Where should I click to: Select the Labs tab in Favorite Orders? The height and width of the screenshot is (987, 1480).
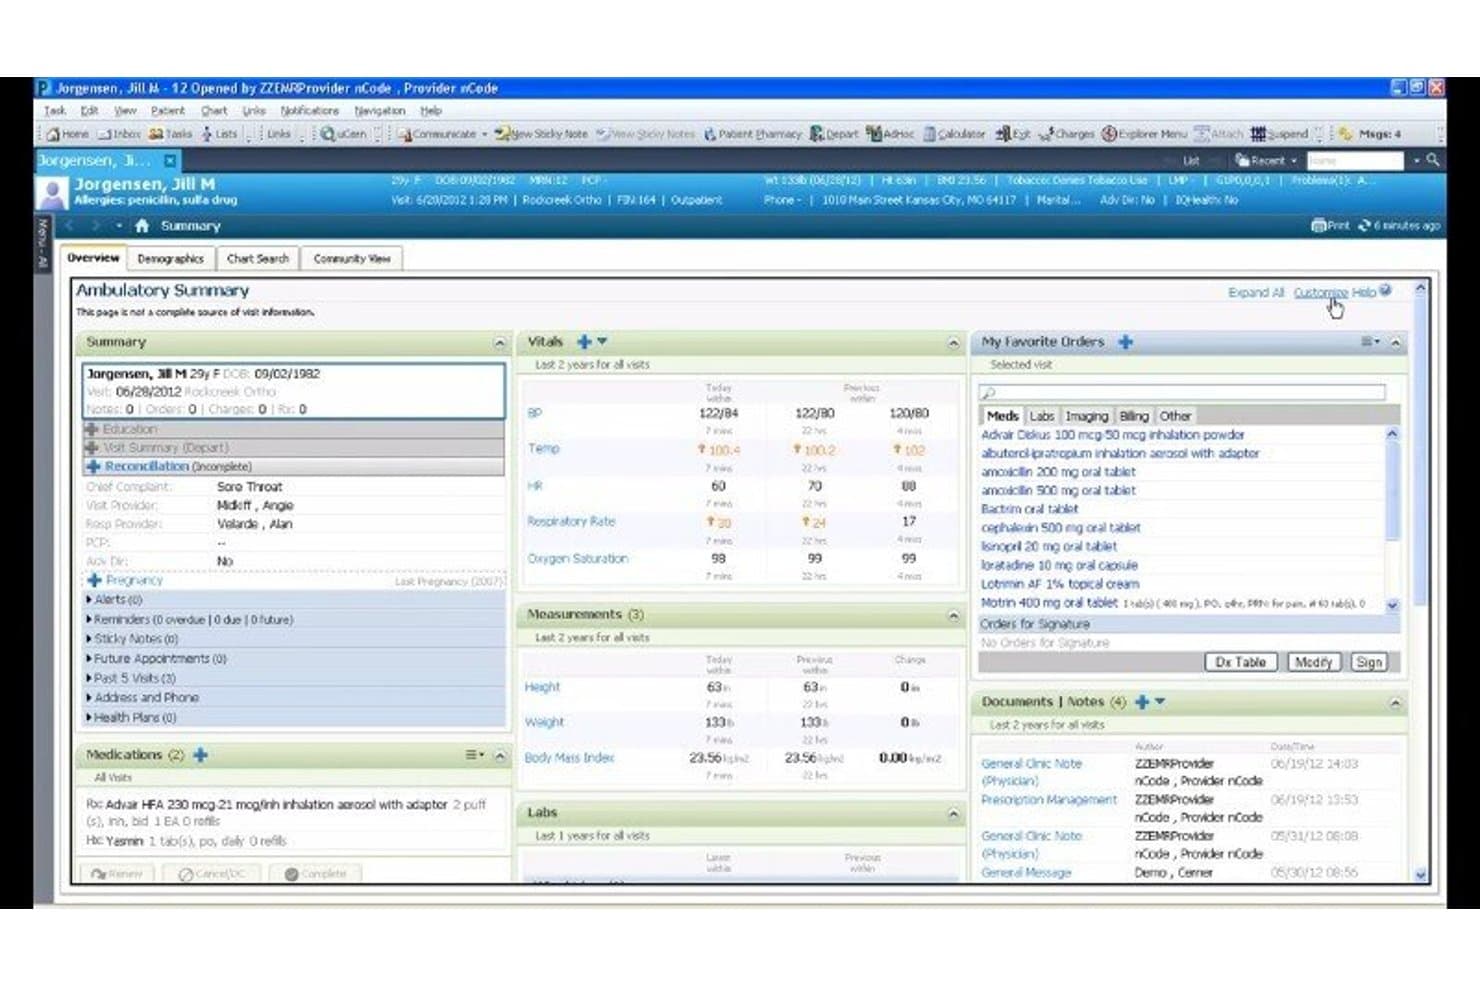point(1042,416)
